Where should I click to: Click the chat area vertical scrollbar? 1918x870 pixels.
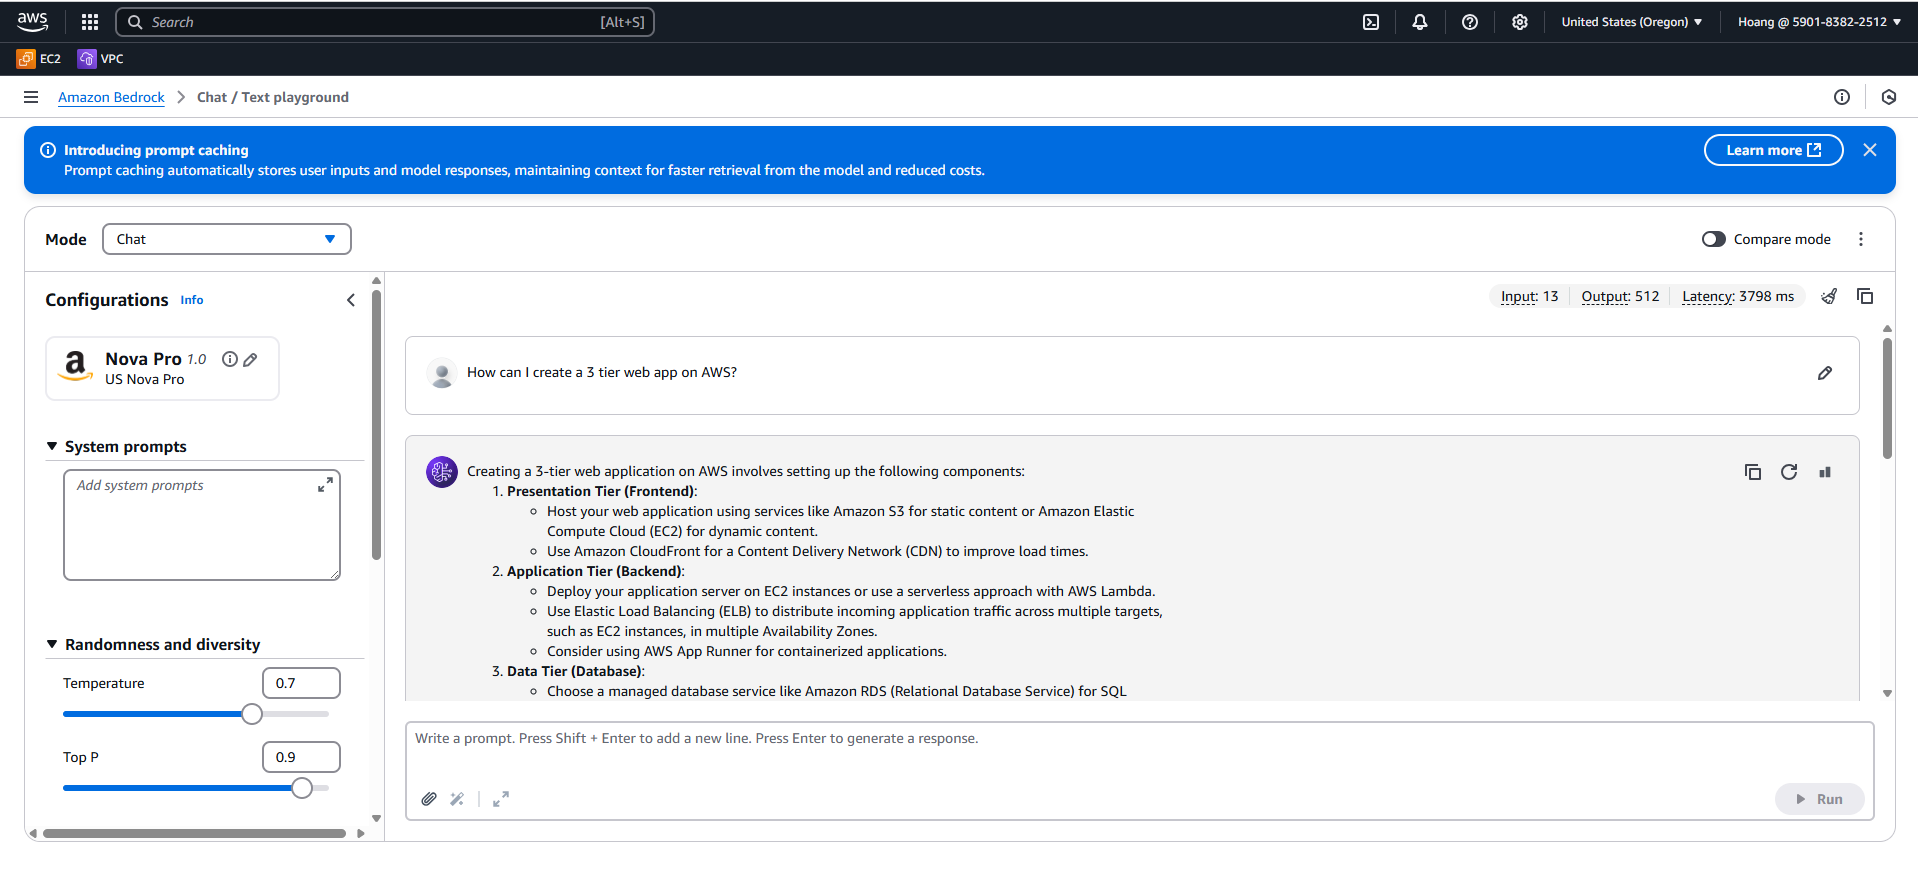pos(1887,397)
